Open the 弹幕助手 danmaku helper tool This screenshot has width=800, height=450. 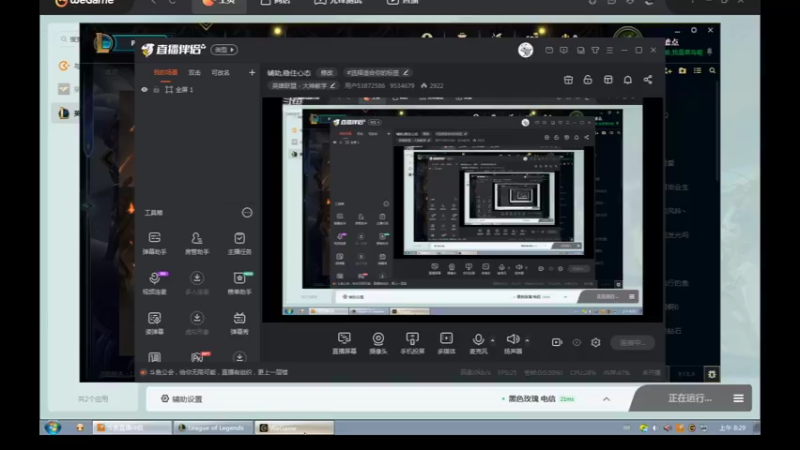[155, 243]
